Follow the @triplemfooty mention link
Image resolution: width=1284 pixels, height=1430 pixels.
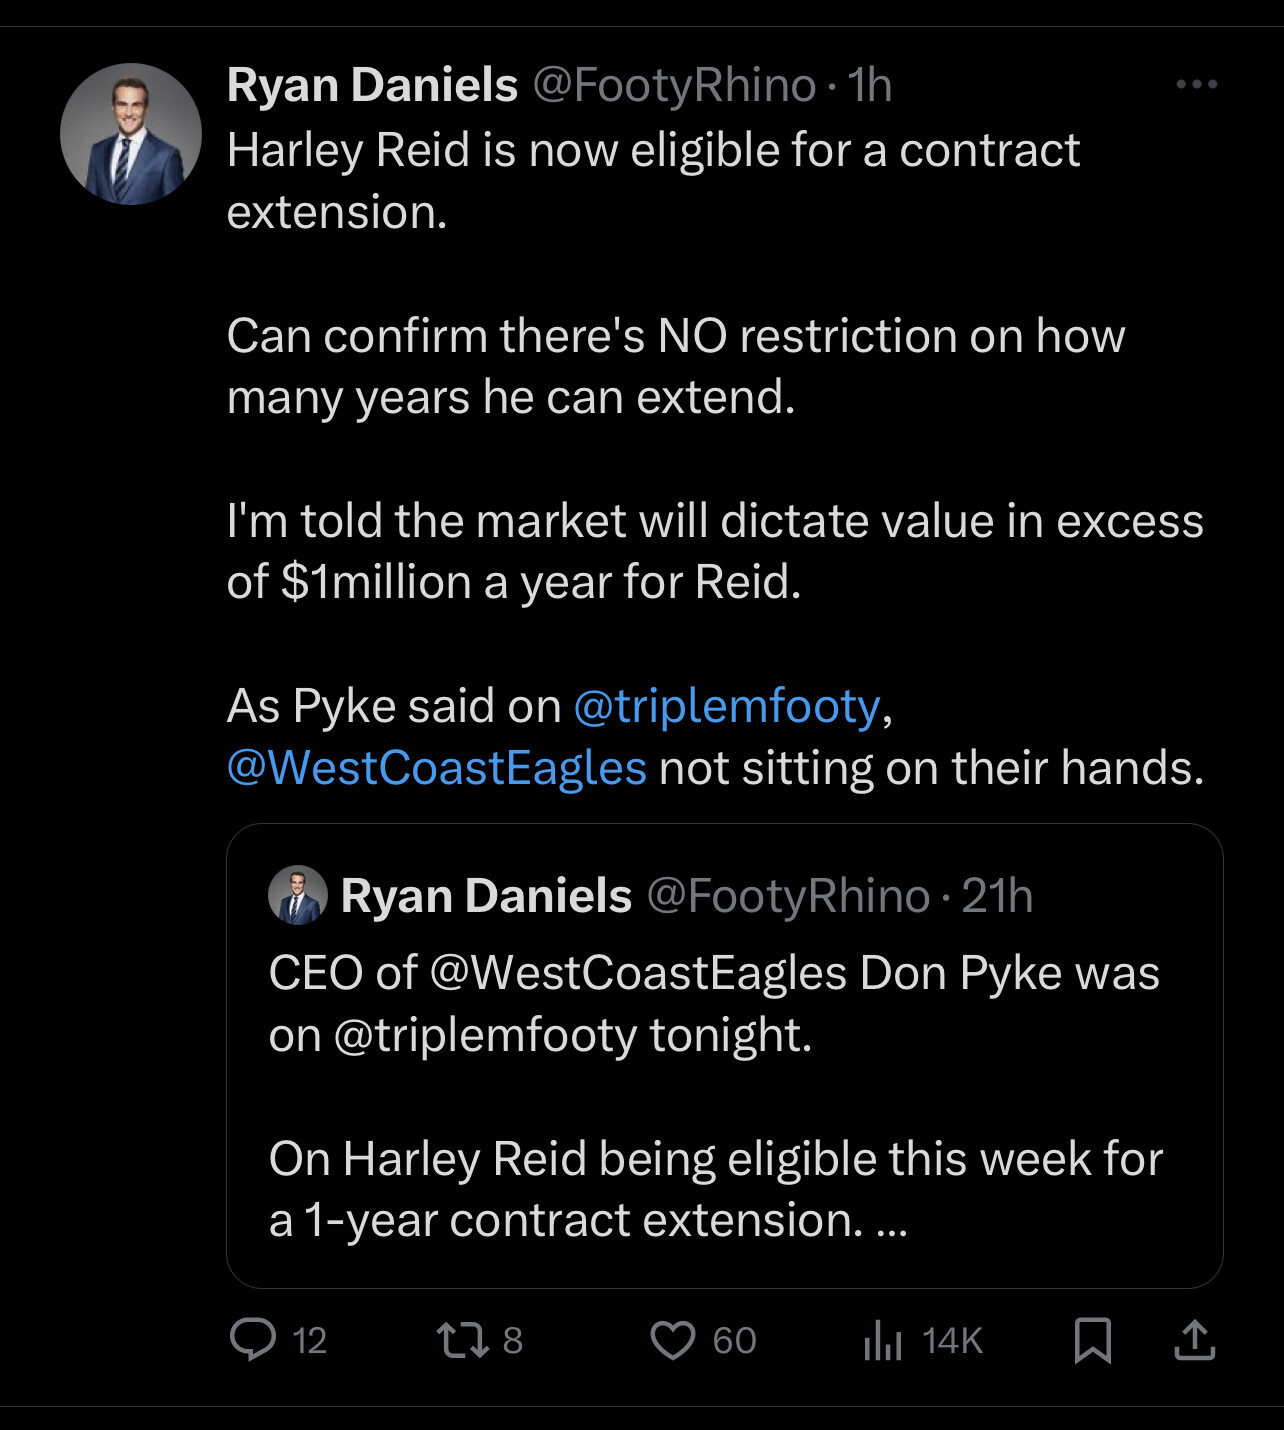click(x=728, y=706)
